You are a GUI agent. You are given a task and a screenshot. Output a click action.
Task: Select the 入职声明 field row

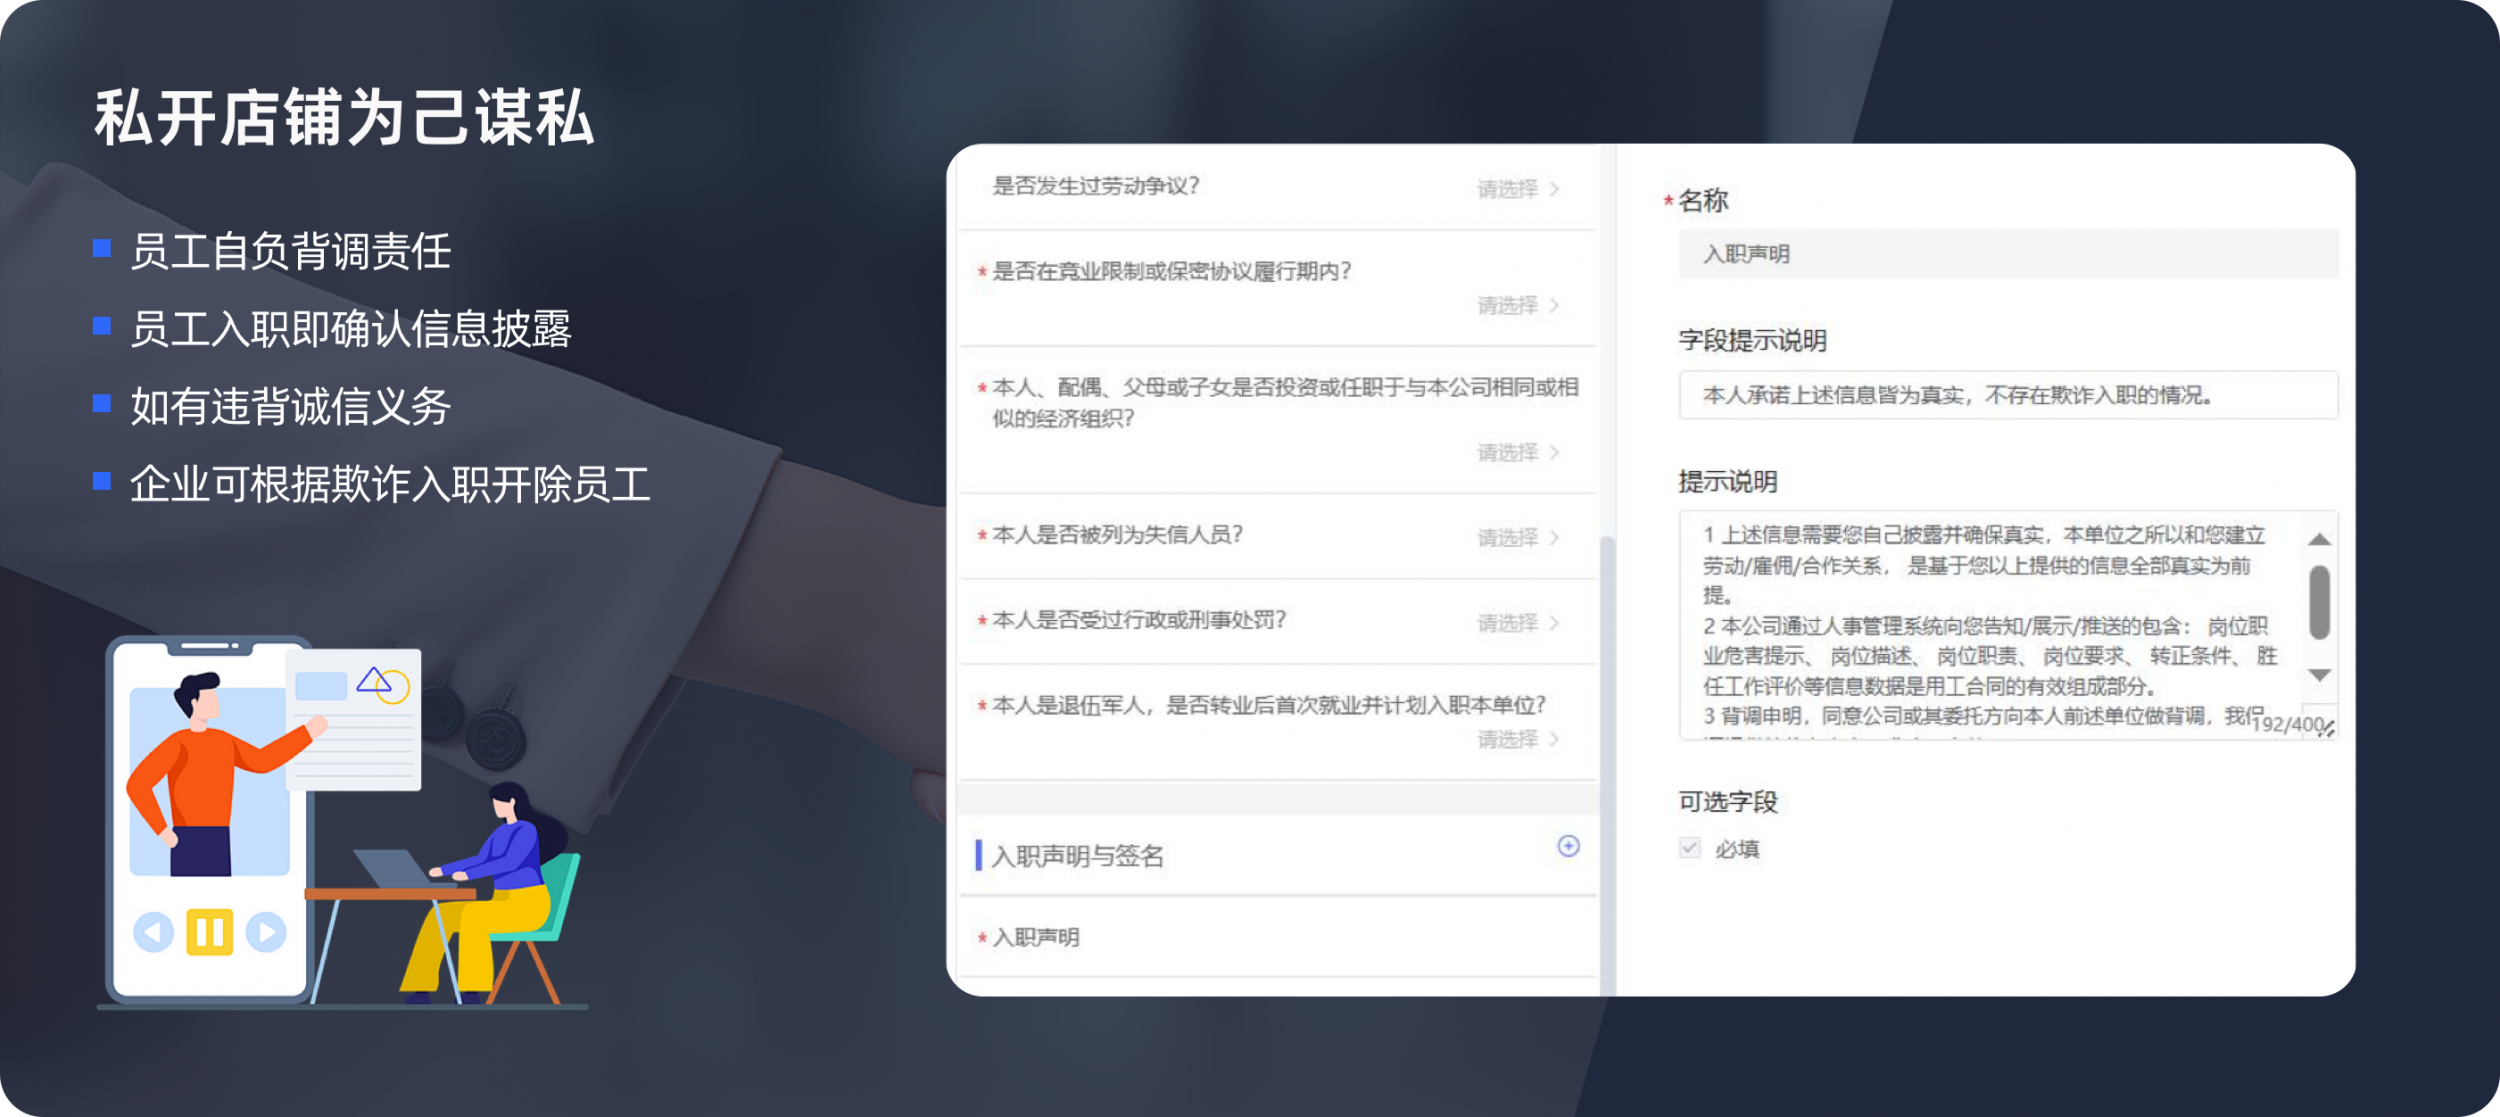coord(1278,937)
